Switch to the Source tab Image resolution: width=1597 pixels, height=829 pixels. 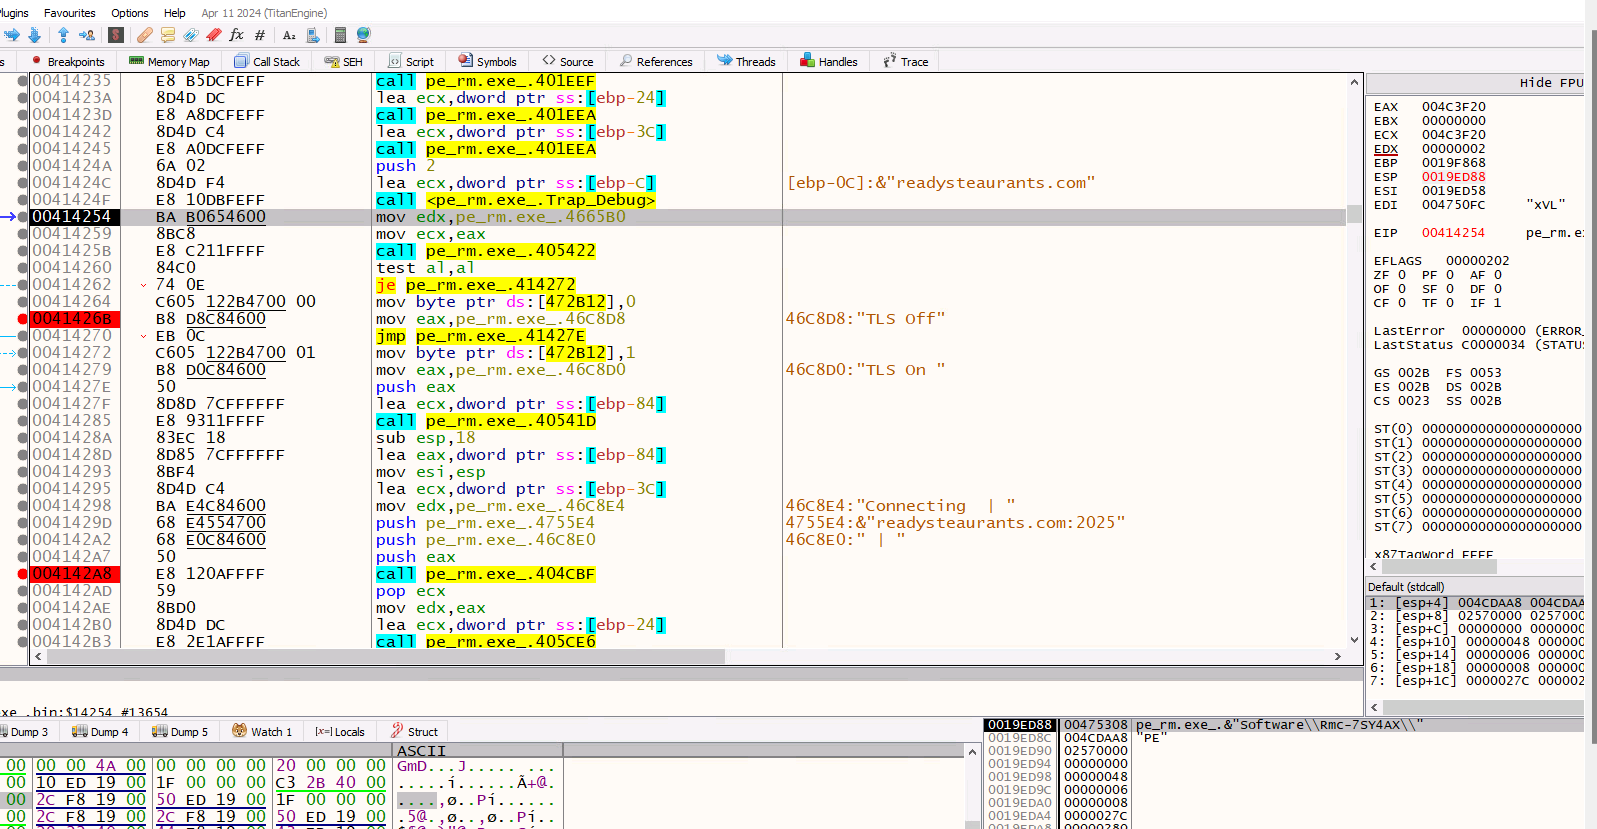pos(568,62)
